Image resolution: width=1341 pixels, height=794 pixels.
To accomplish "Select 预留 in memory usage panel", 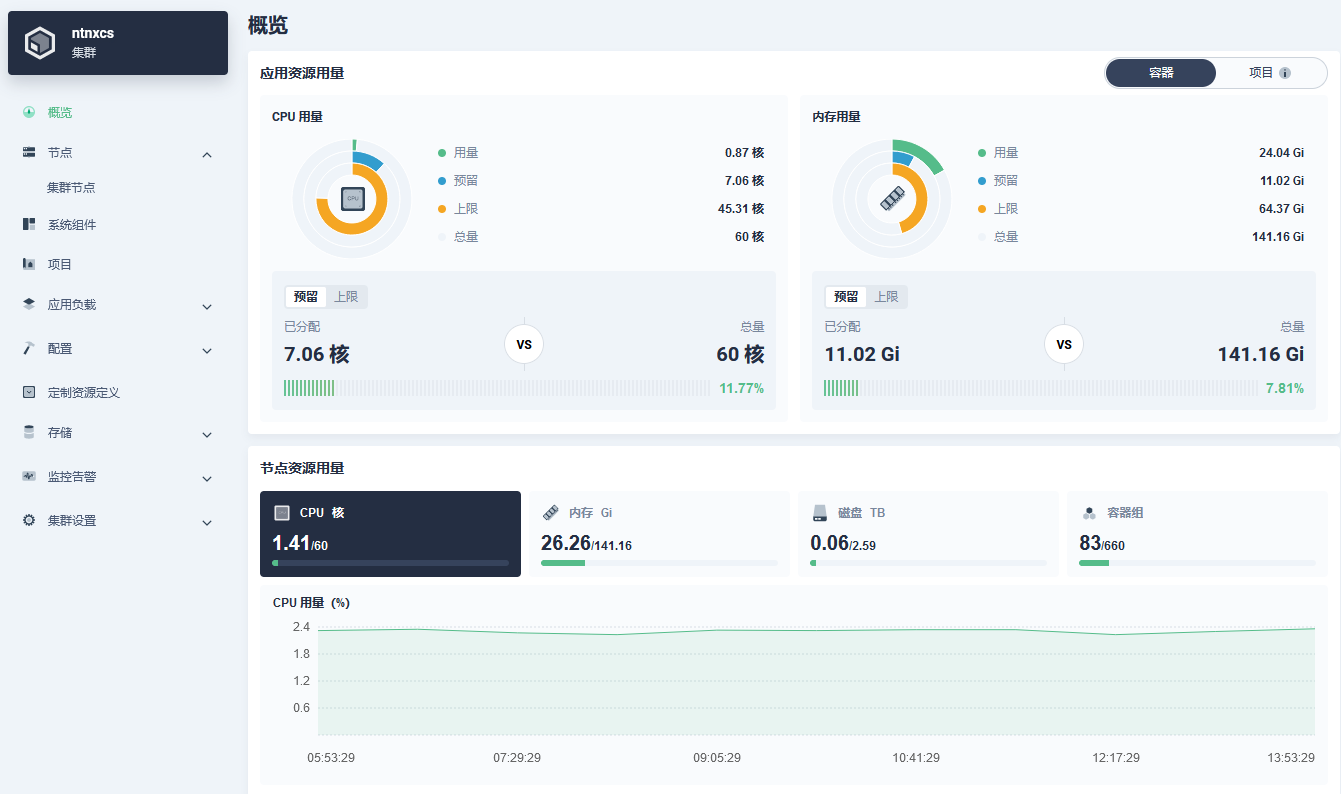I will pos(846,297).
